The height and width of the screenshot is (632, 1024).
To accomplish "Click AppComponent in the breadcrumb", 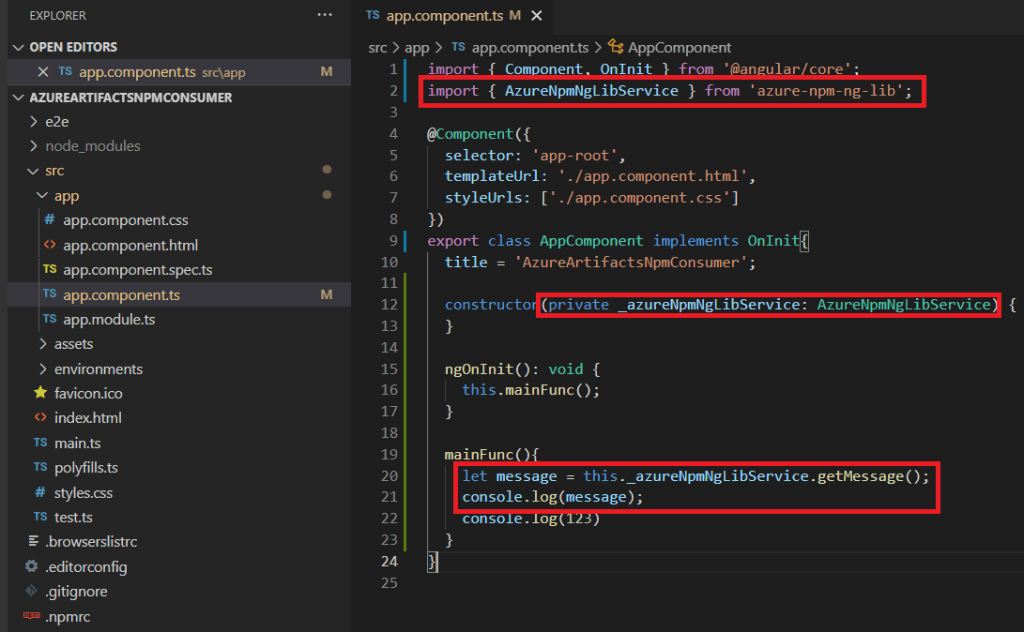I will 678,47.
